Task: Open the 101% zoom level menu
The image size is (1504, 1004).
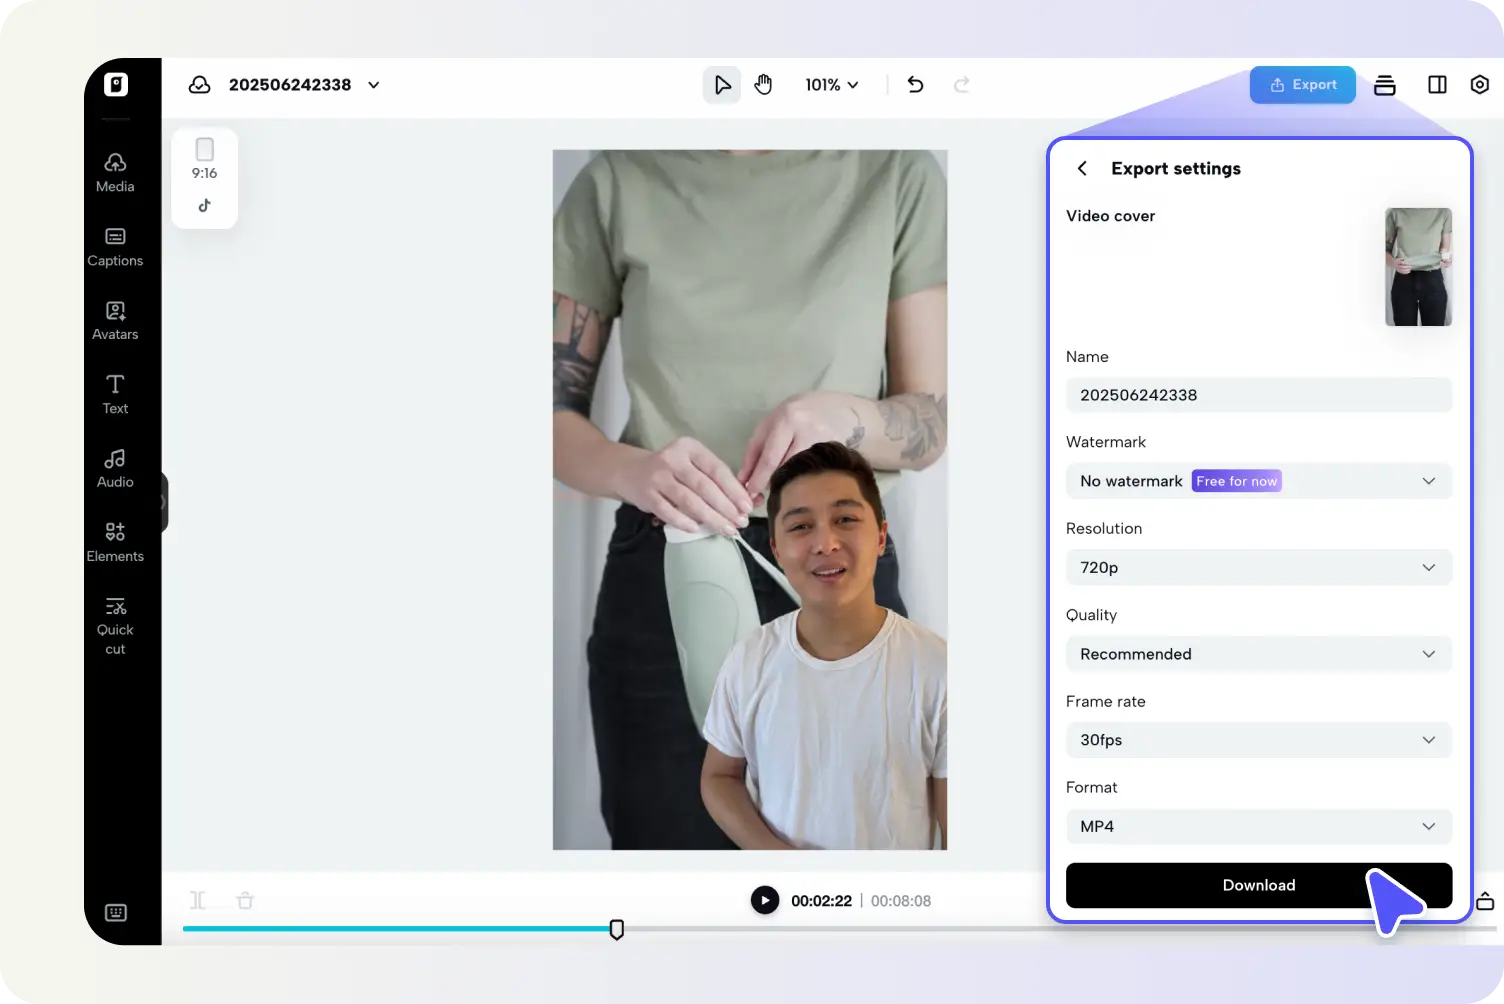Action: click(831, 84)
